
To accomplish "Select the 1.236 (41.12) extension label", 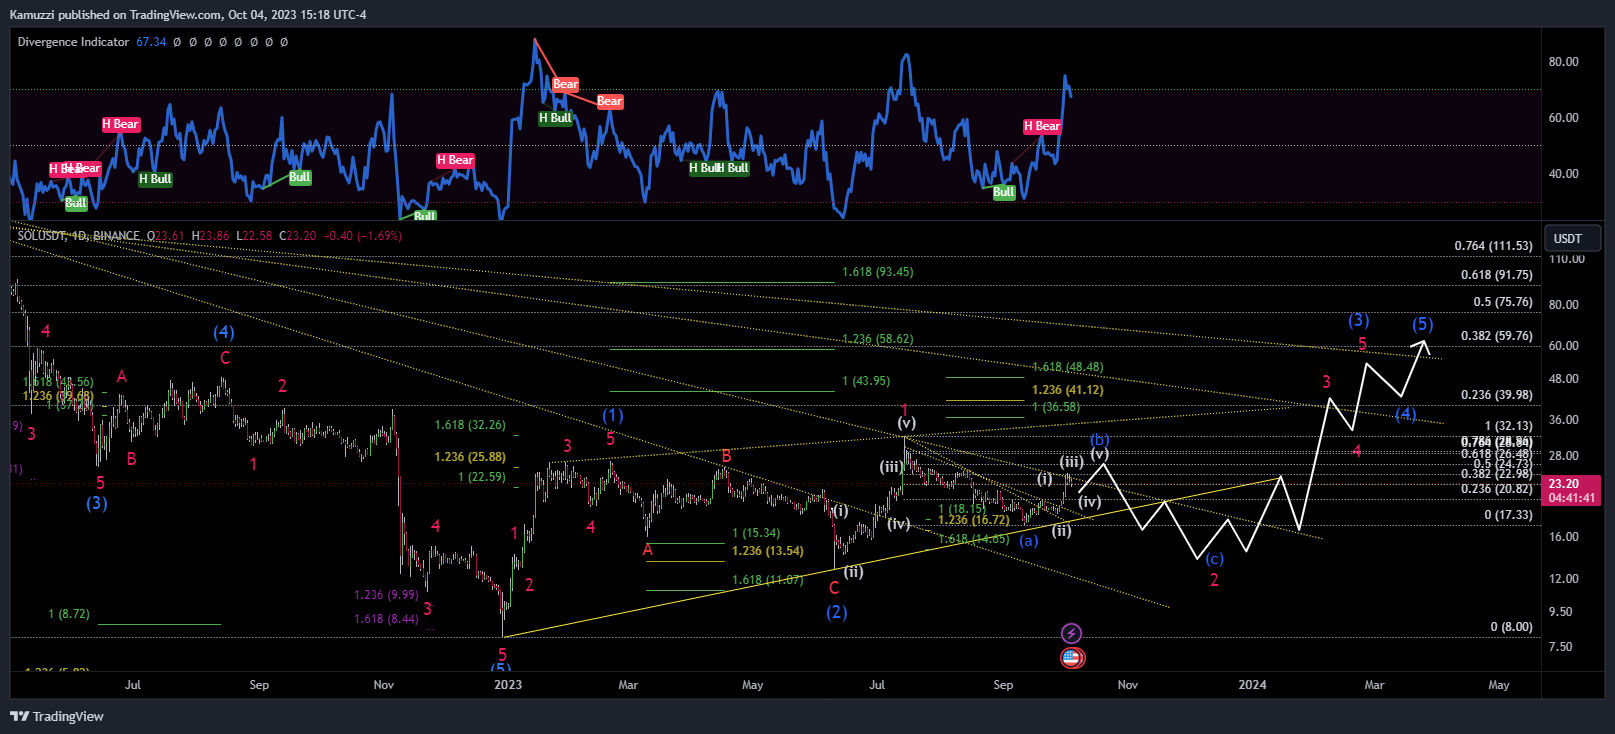I will 1067,390.
